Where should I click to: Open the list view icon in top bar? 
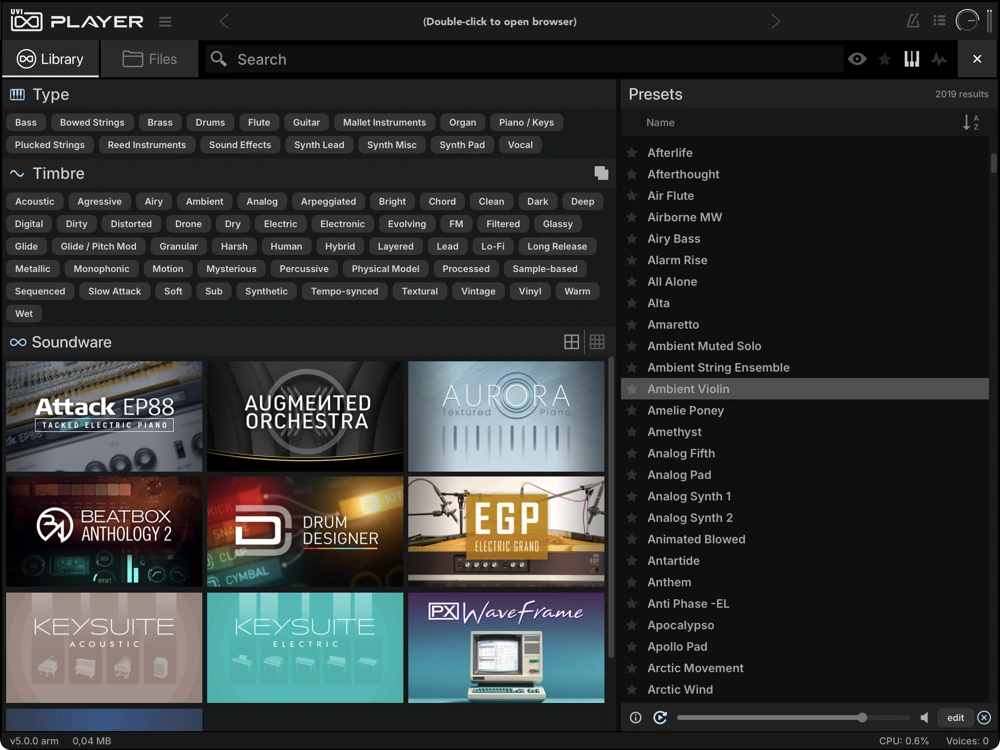coord(939,21)
